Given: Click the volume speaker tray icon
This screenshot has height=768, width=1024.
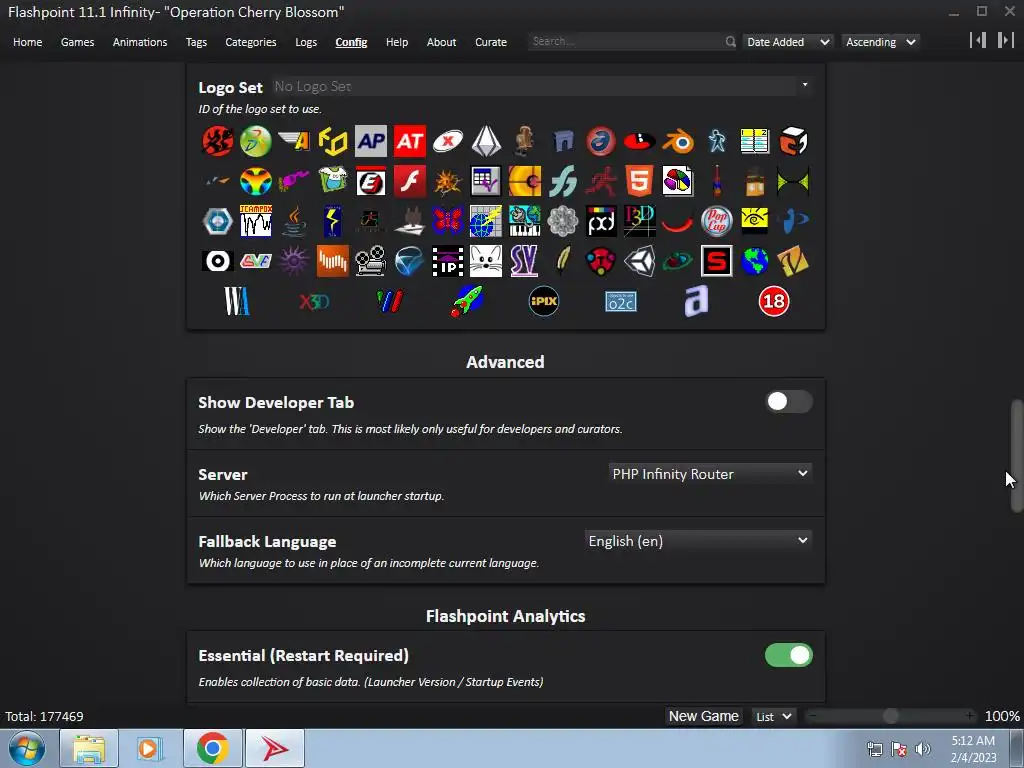Looking at the screenshot, I should [923, 749].
